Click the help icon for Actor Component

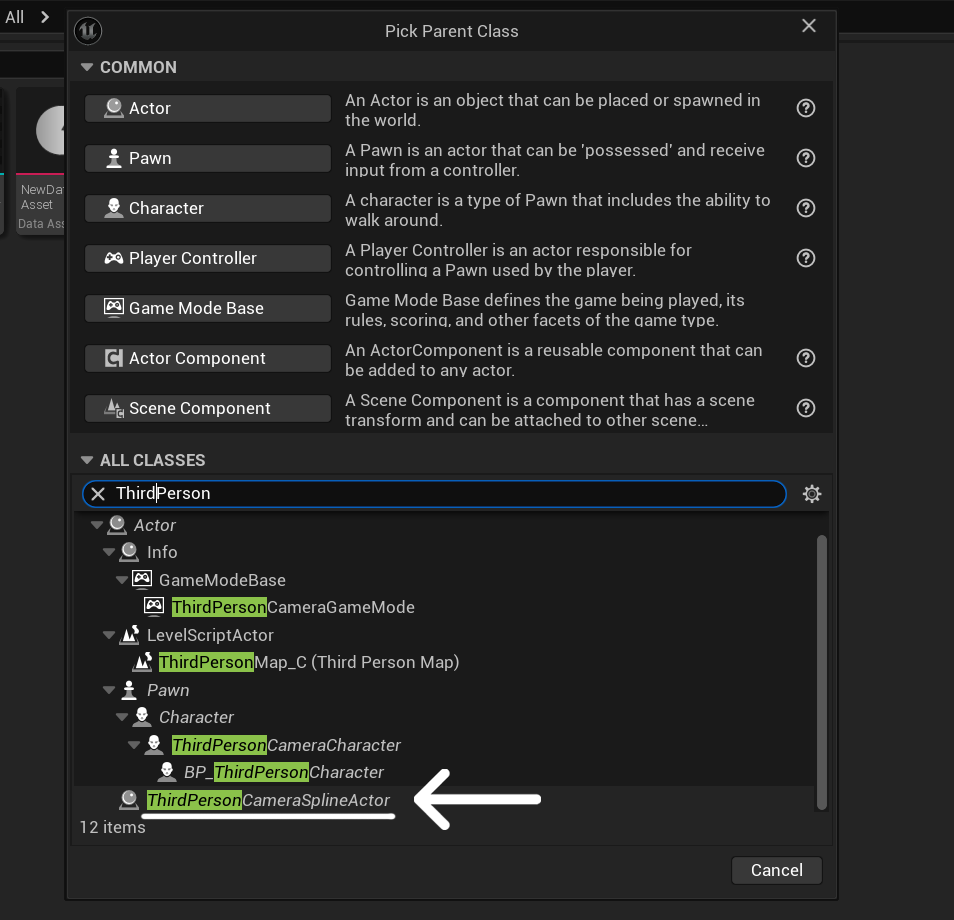[805, 358]
